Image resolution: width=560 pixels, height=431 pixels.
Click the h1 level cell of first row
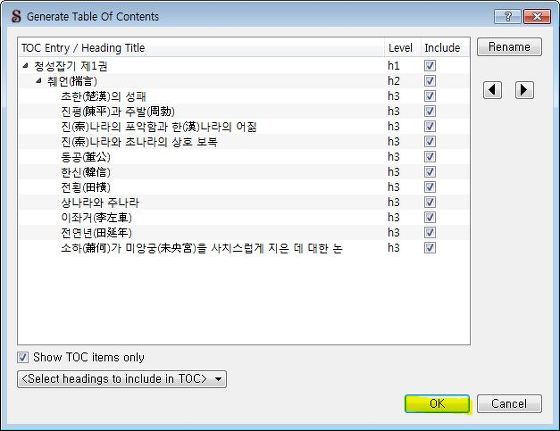(x=394, y=66)
